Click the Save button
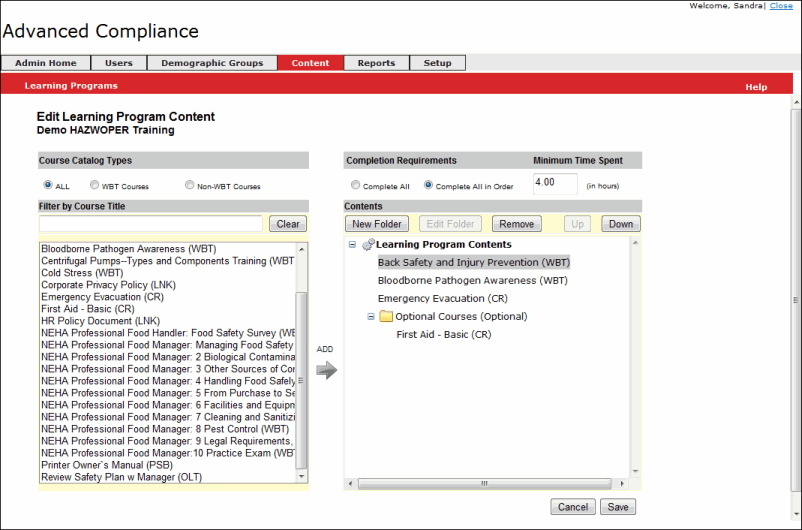The image size is (802, 530). 618,507
